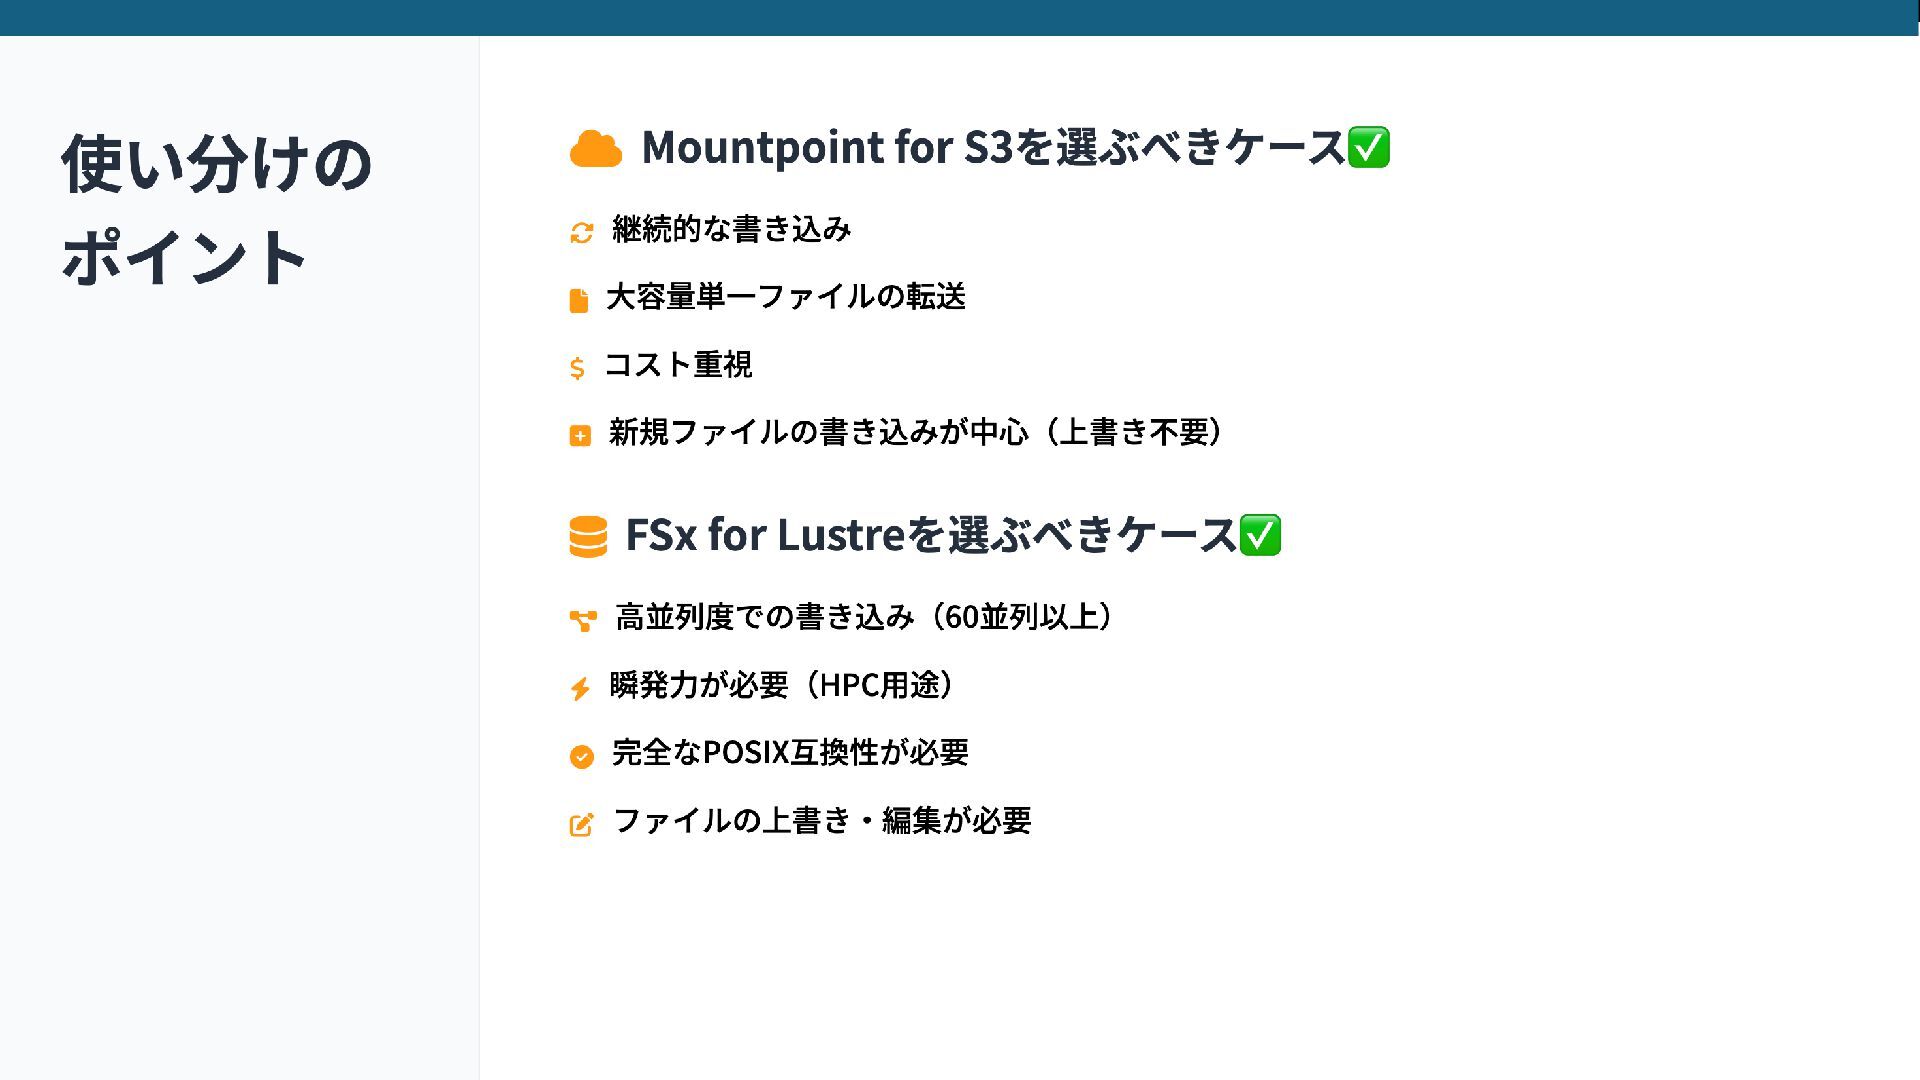Click the 高並列度での書き込み（60並列以上）text
This screenshot has height=1080, width=1920.
(866, 617)
